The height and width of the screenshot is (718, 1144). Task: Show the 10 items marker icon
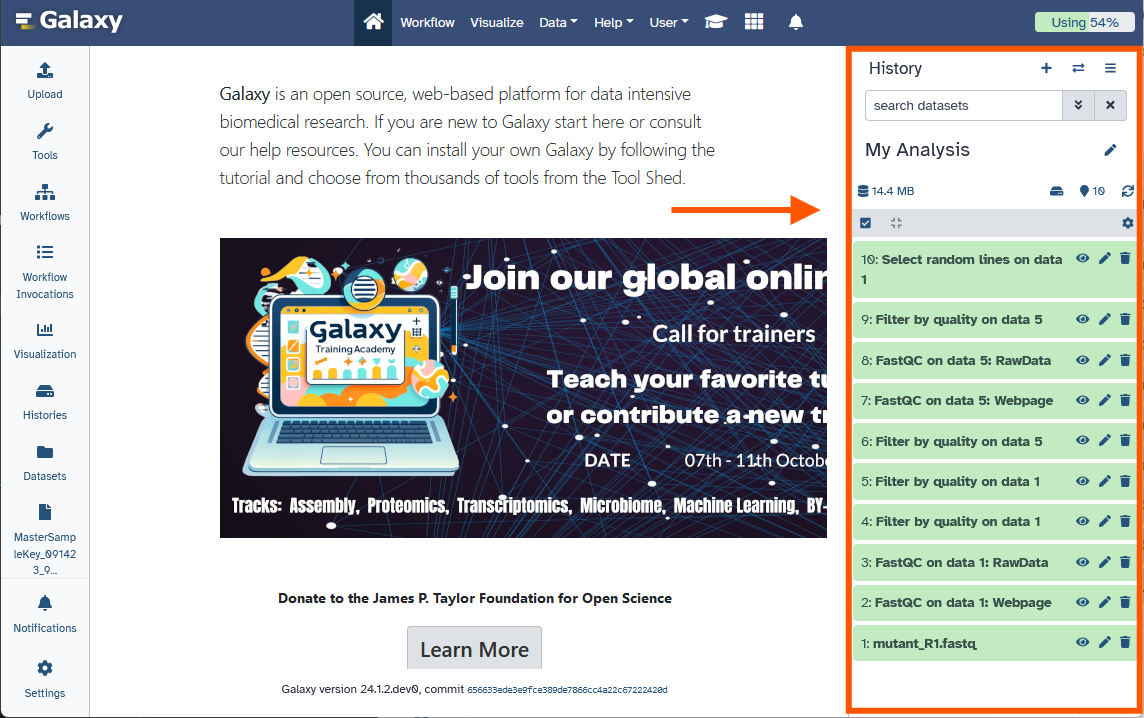tap(1091, 191)
